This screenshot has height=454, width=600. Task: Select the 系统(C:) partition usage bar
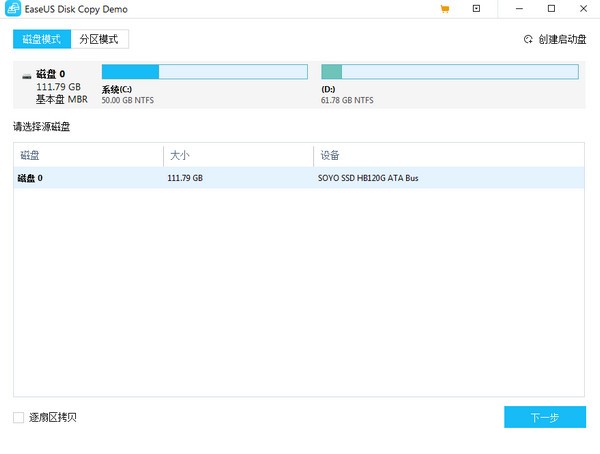click(205, 72)
